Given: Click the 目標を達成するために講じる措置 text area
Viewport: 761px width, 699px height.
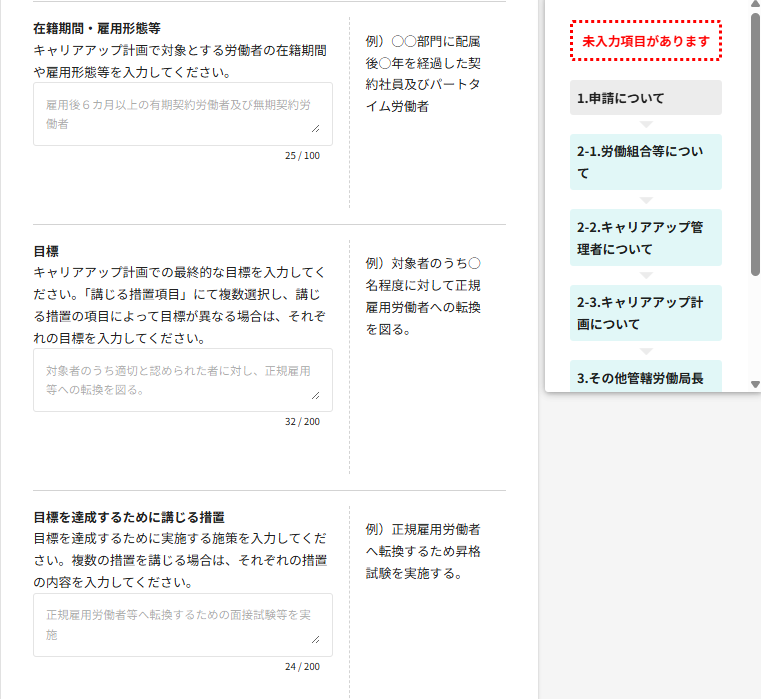Looking at the screenshot, I should (x=182, y=625).
